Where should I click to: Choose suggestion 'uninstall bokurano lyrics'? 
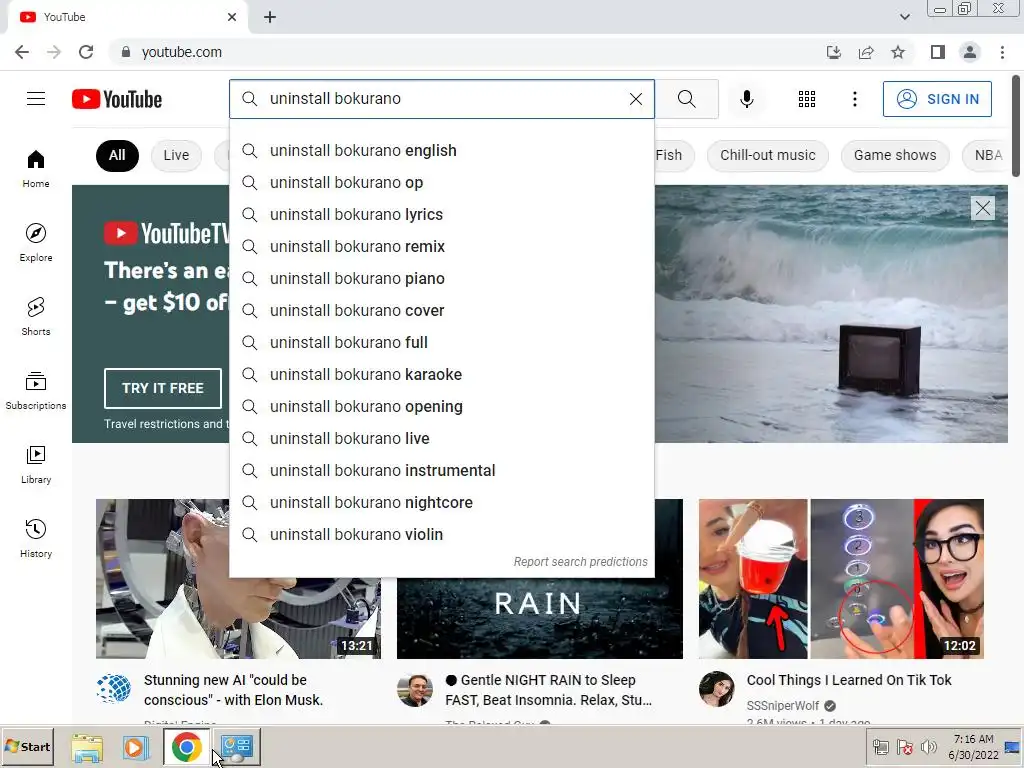[x=441, y=215]
